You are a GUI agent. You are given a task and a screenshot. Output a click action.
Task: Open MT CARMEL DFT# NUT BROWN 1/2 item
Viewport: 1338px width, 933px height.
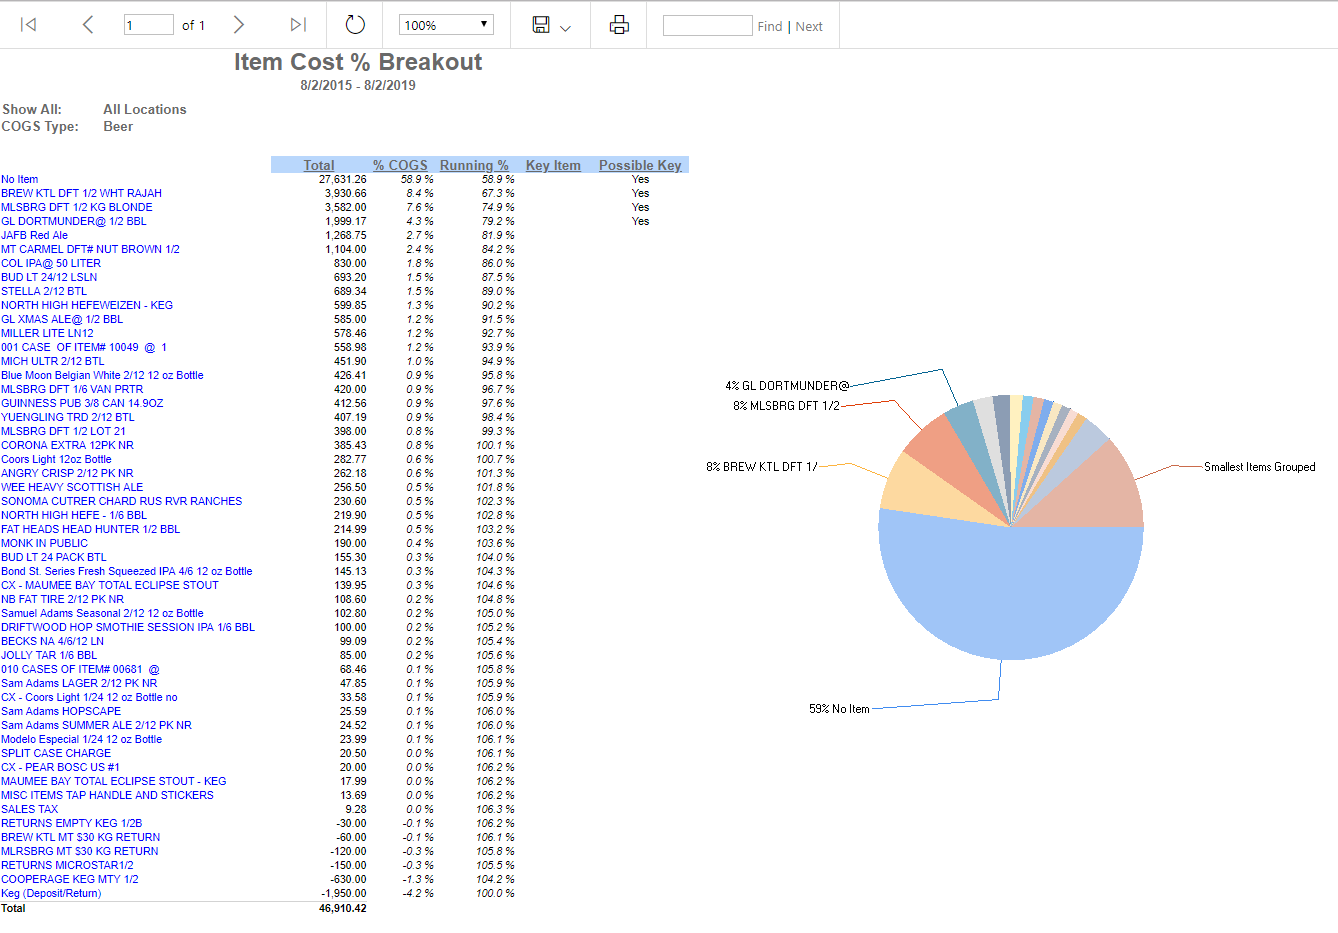[x=90, y=250]
